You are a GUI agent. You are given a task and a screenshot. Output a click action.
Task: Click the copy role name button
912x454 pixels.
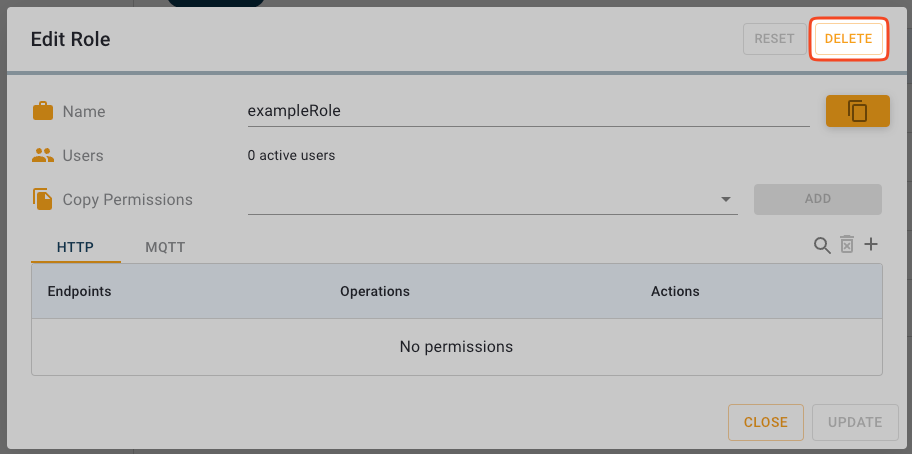pos(857,111)
